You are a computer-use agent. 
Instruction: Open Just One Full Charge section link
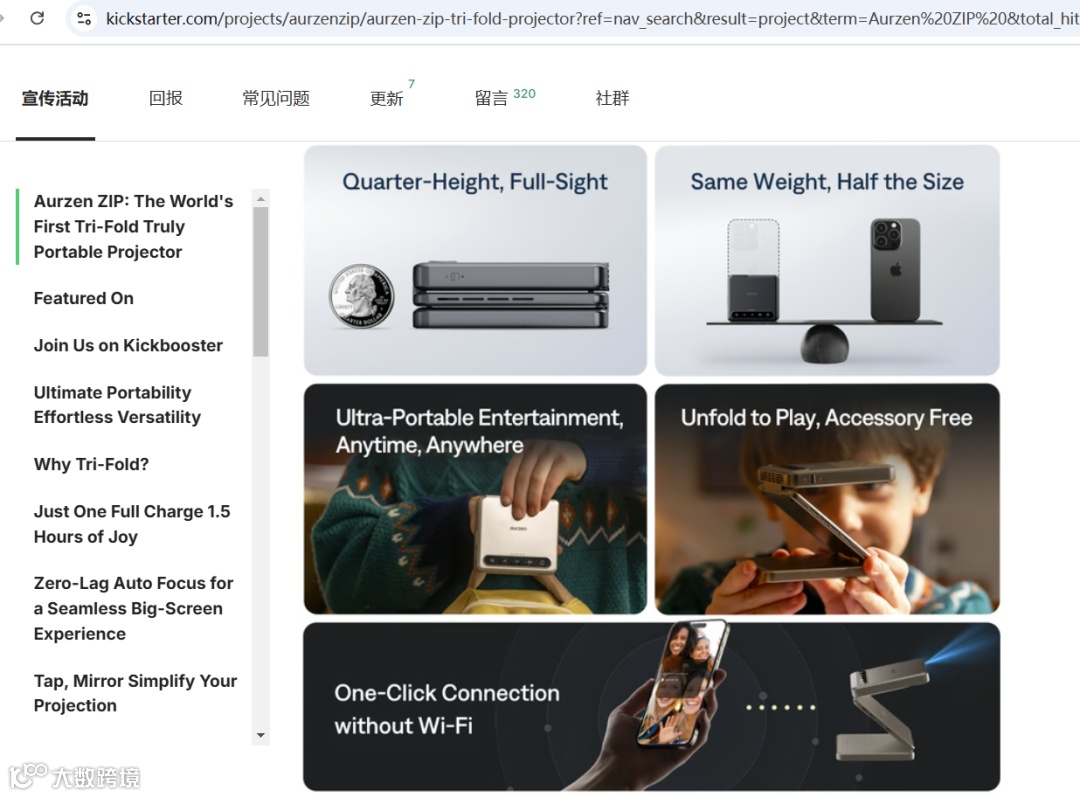[132, 524]
